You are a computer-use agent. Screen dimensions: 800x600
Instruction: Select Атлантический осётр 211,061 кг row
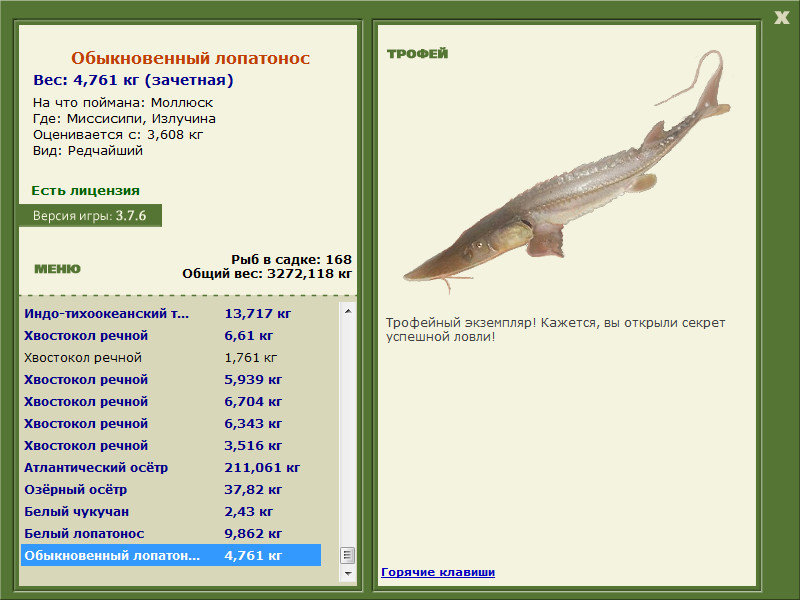(171, 467)
